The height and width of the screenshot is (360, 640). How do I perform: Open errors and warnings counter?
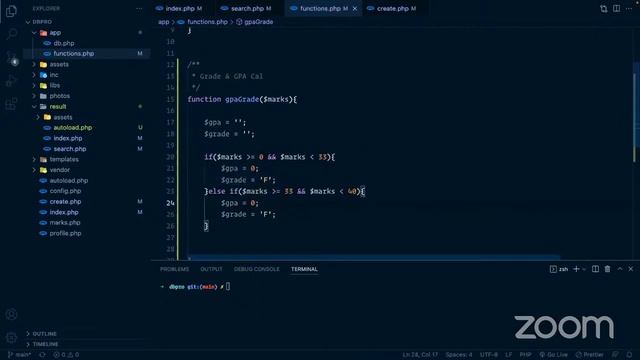[66, 355]
